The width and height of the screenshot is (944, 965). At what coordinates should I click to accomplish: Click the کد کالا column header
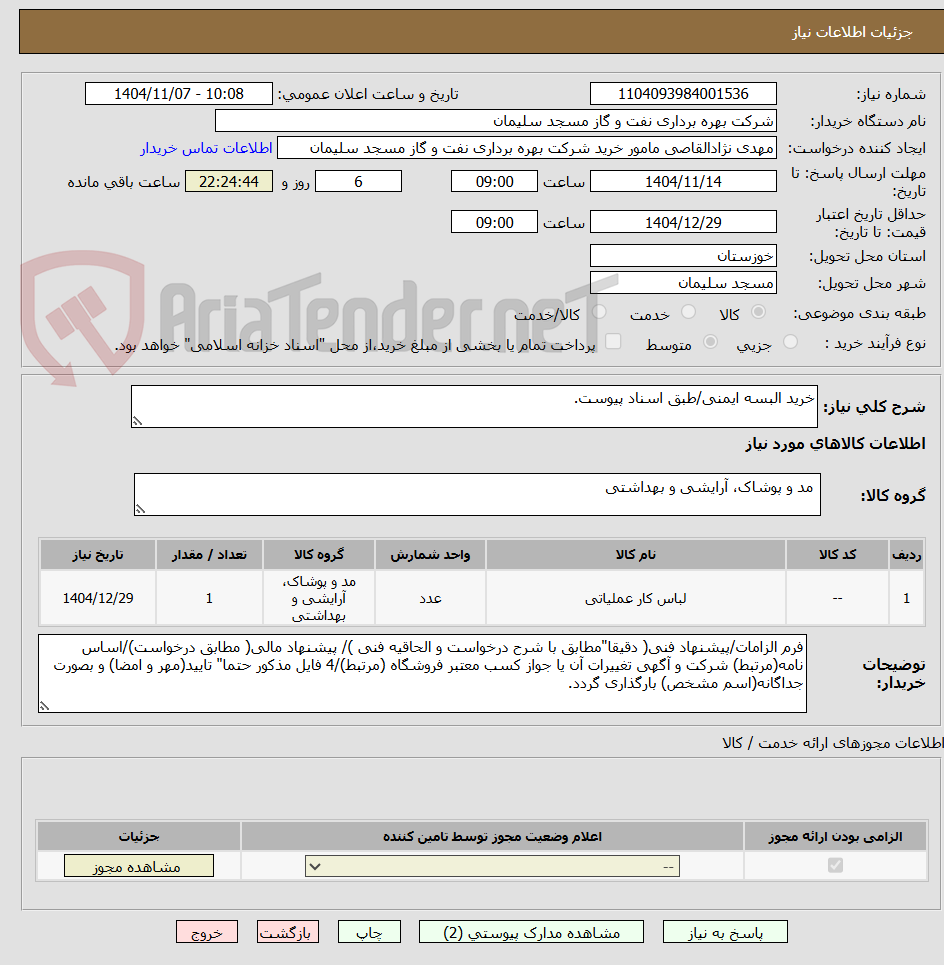837,555
